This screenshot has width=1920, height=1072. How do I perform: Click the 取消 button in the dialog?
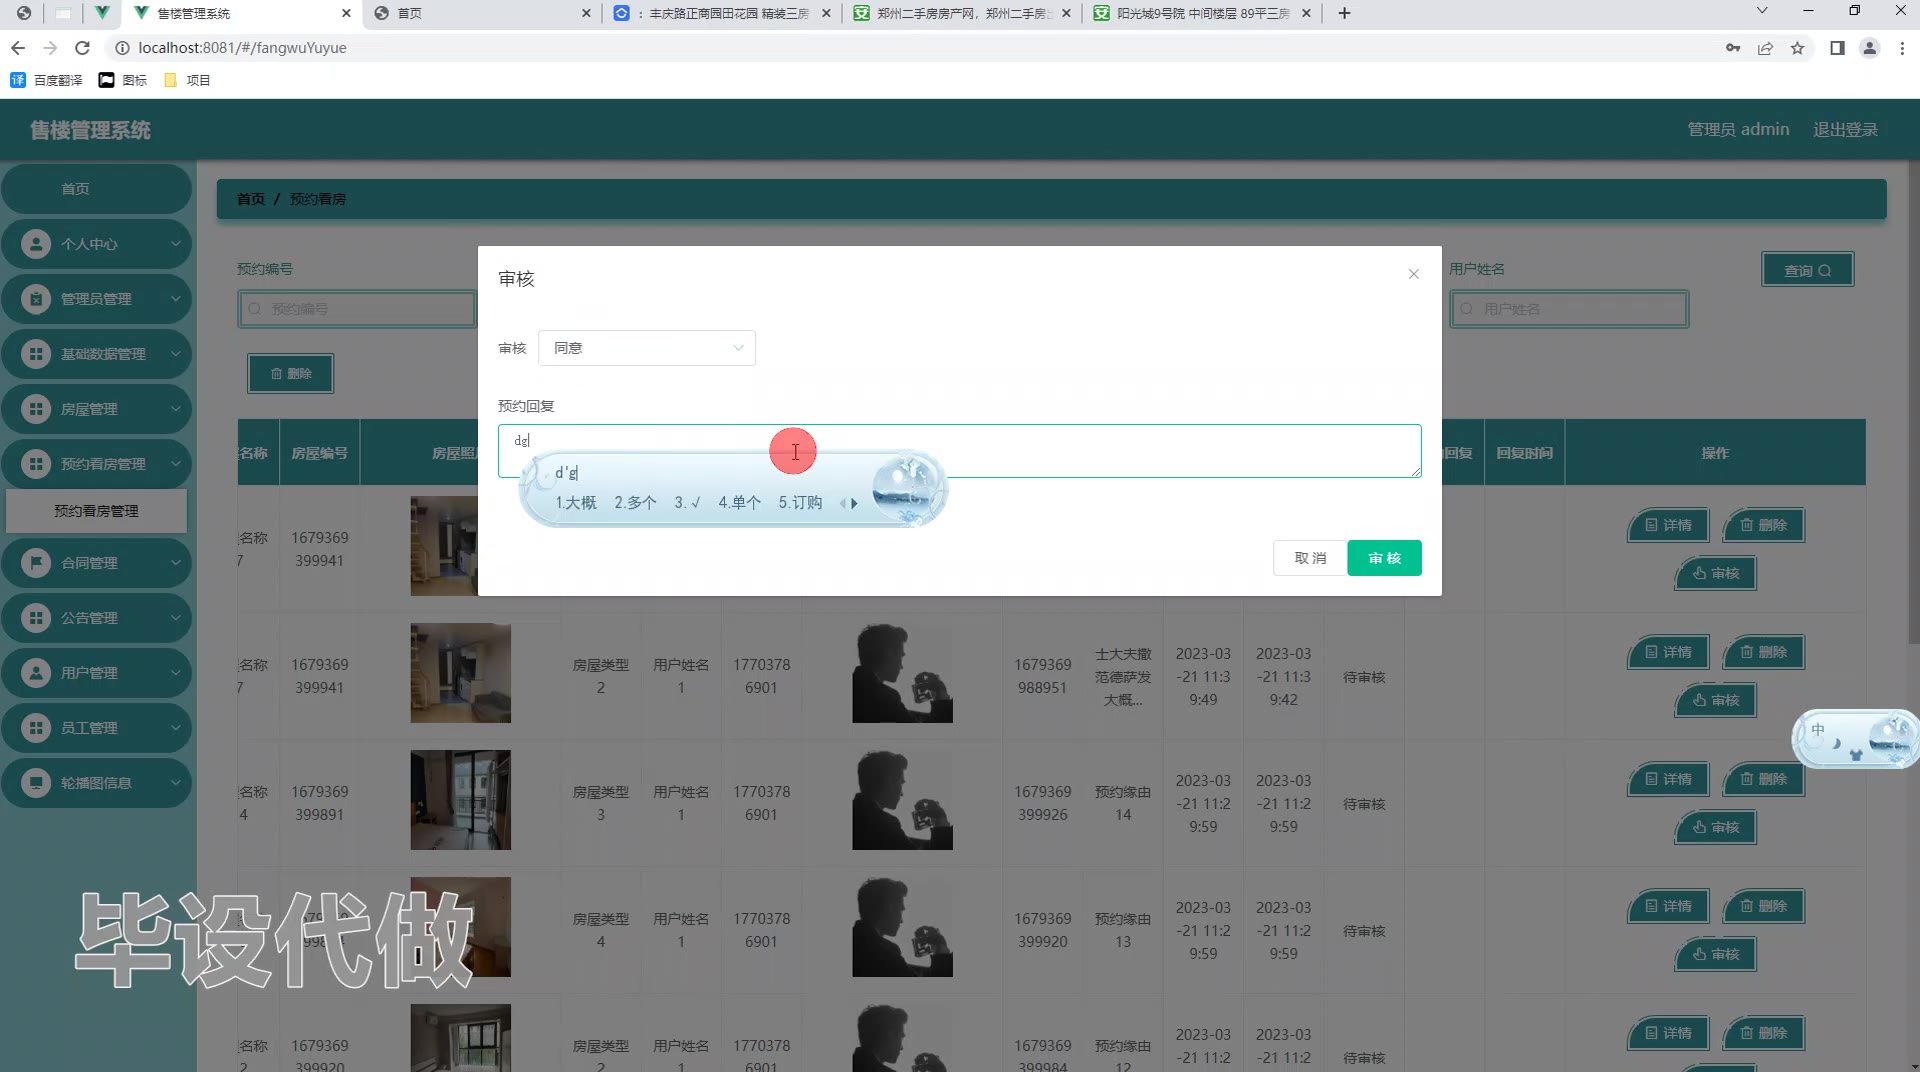[1310, 558]
